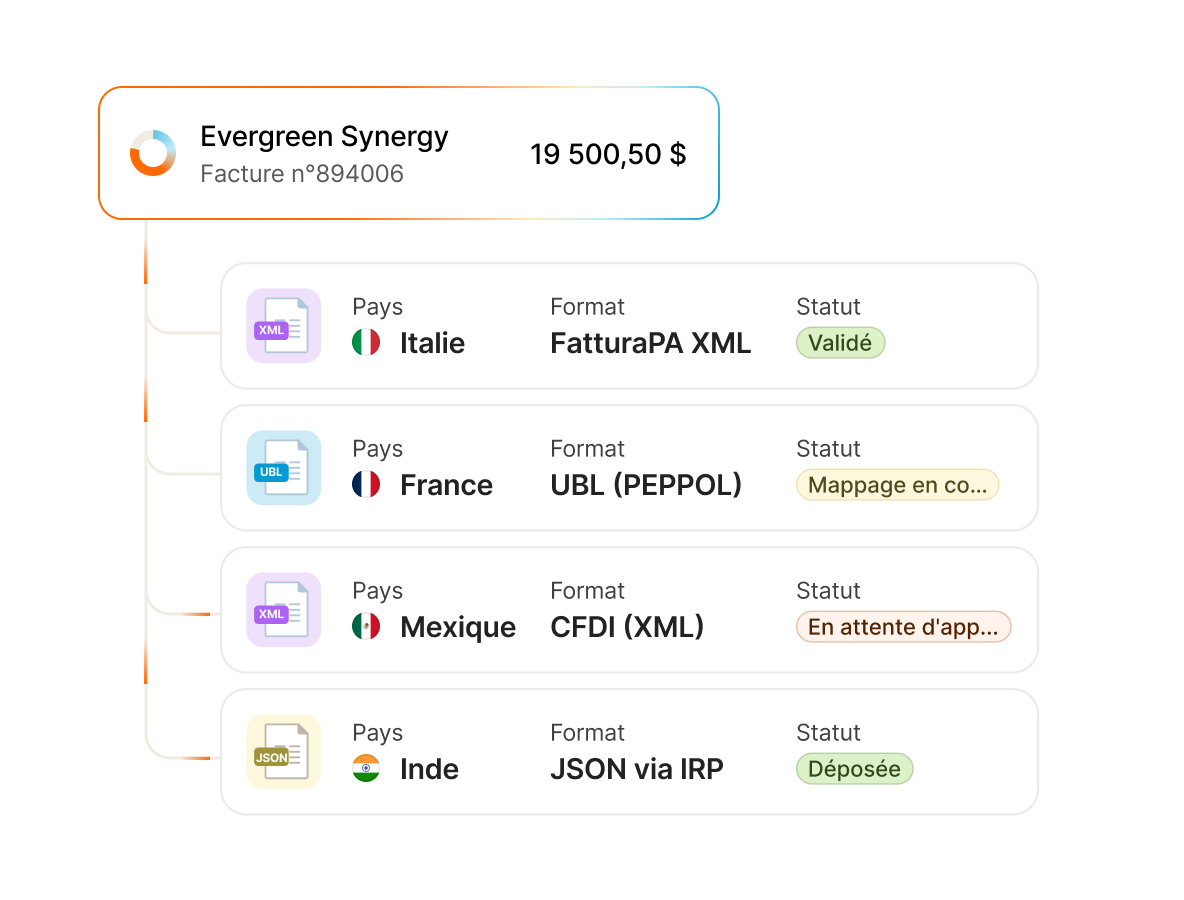The image size is (1184, 900).
Task: Click the Italie country name
Action: point(432,344)
